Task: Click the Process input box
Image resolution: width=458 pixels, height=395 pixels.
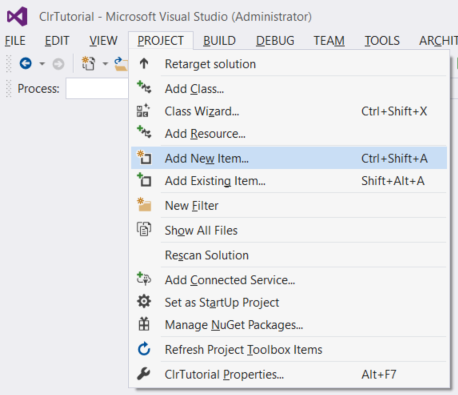Action: pos(97,88)
